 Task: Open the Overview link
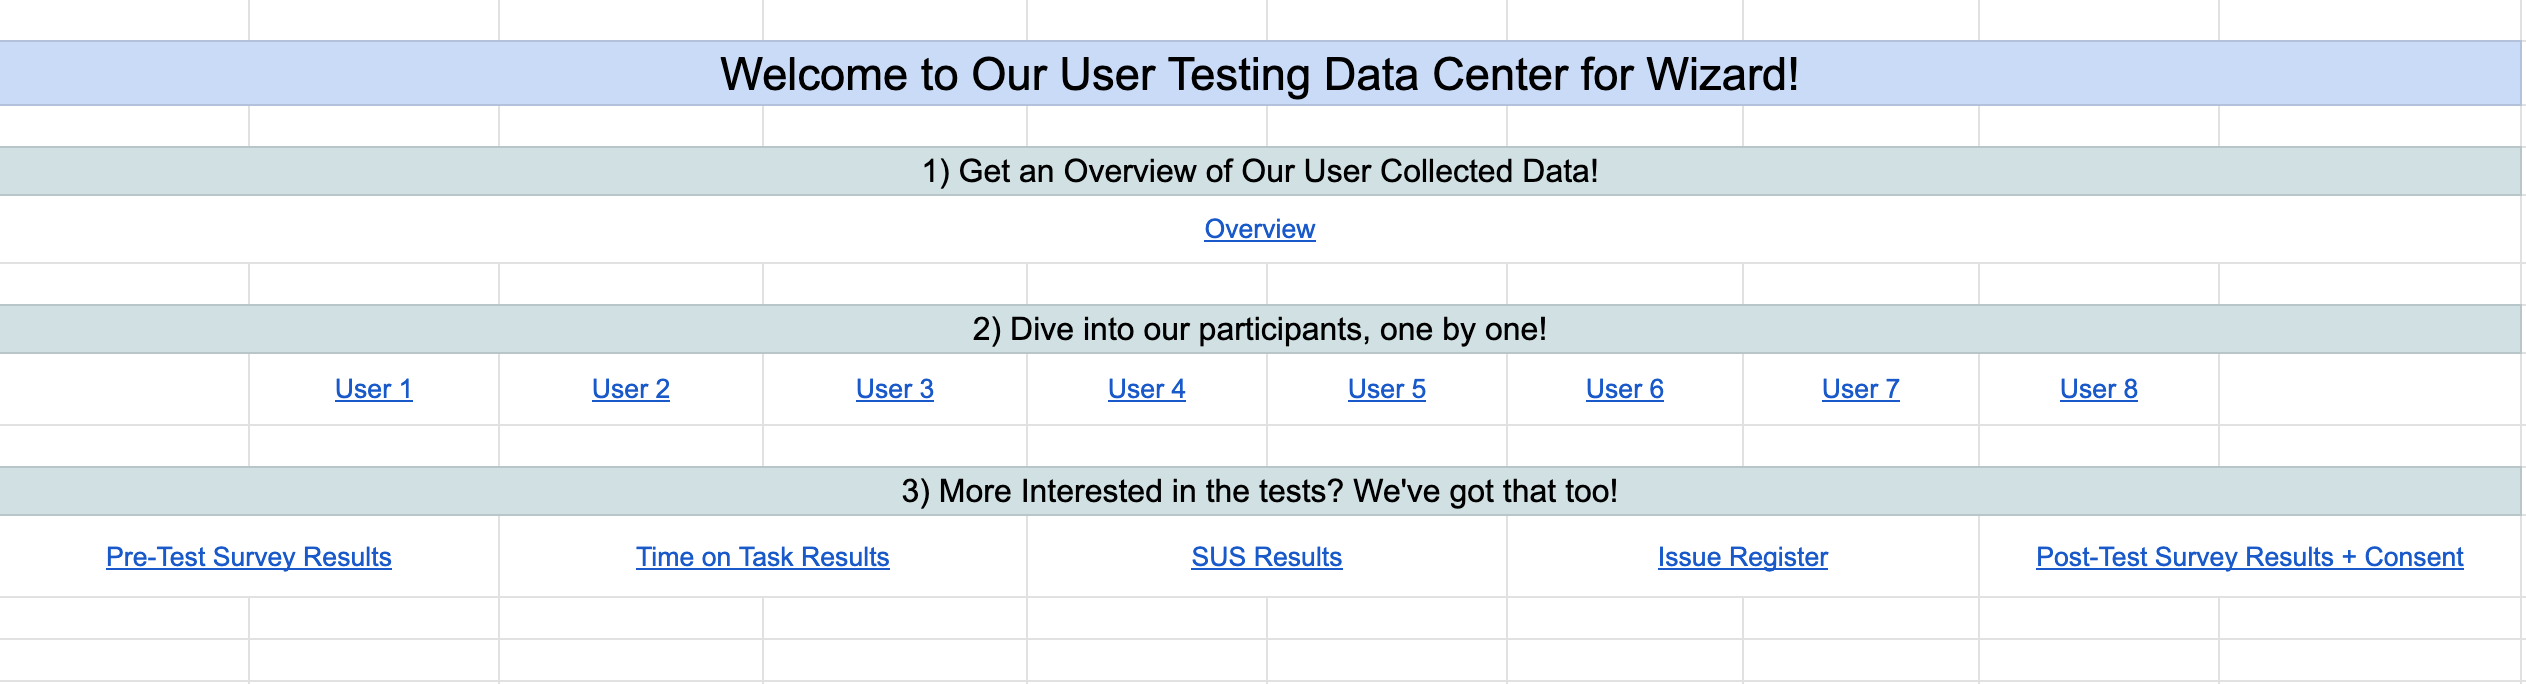1259,229
